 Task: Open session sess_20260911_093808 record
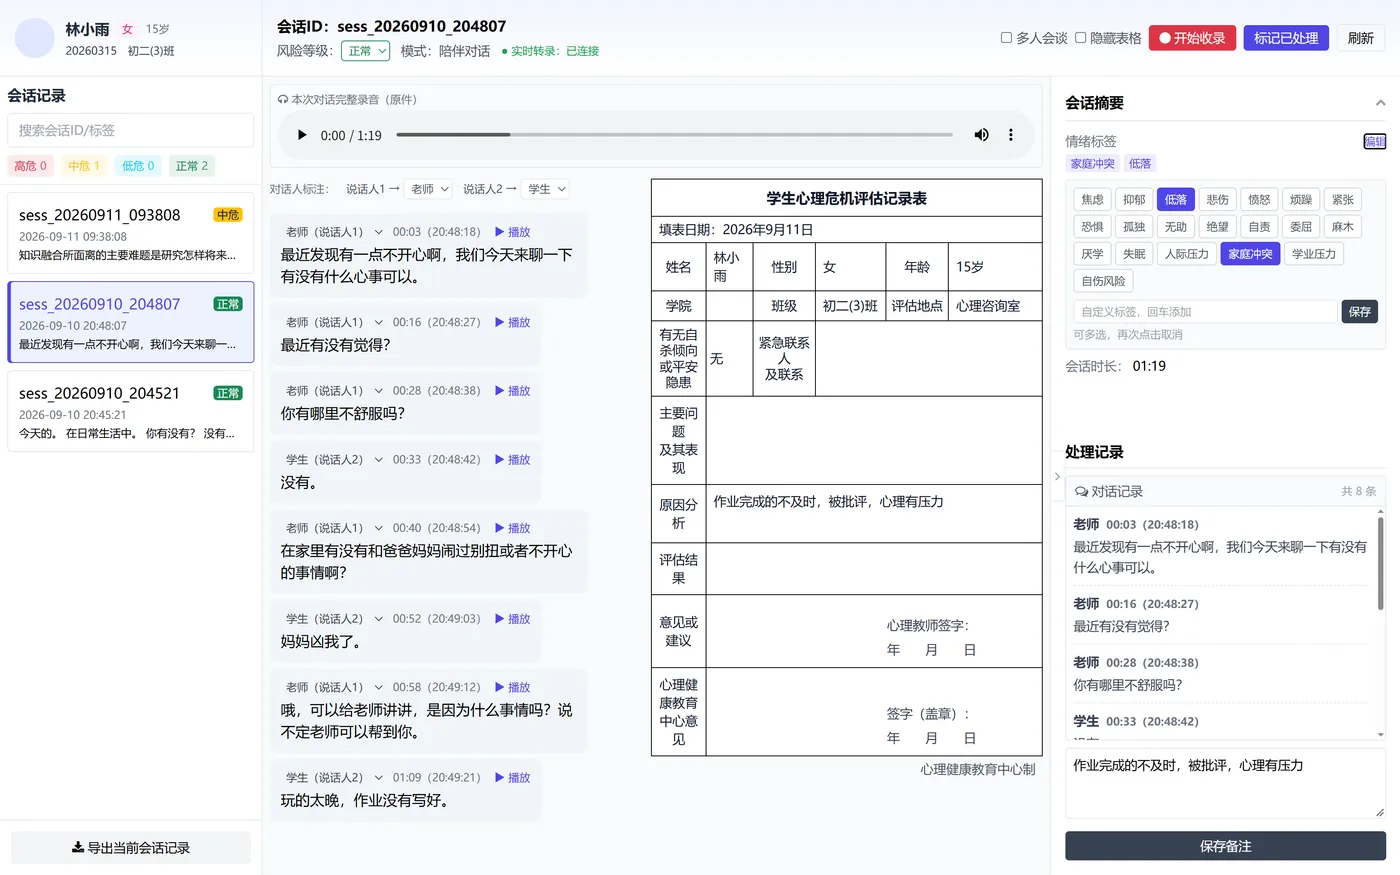(131, 233)
